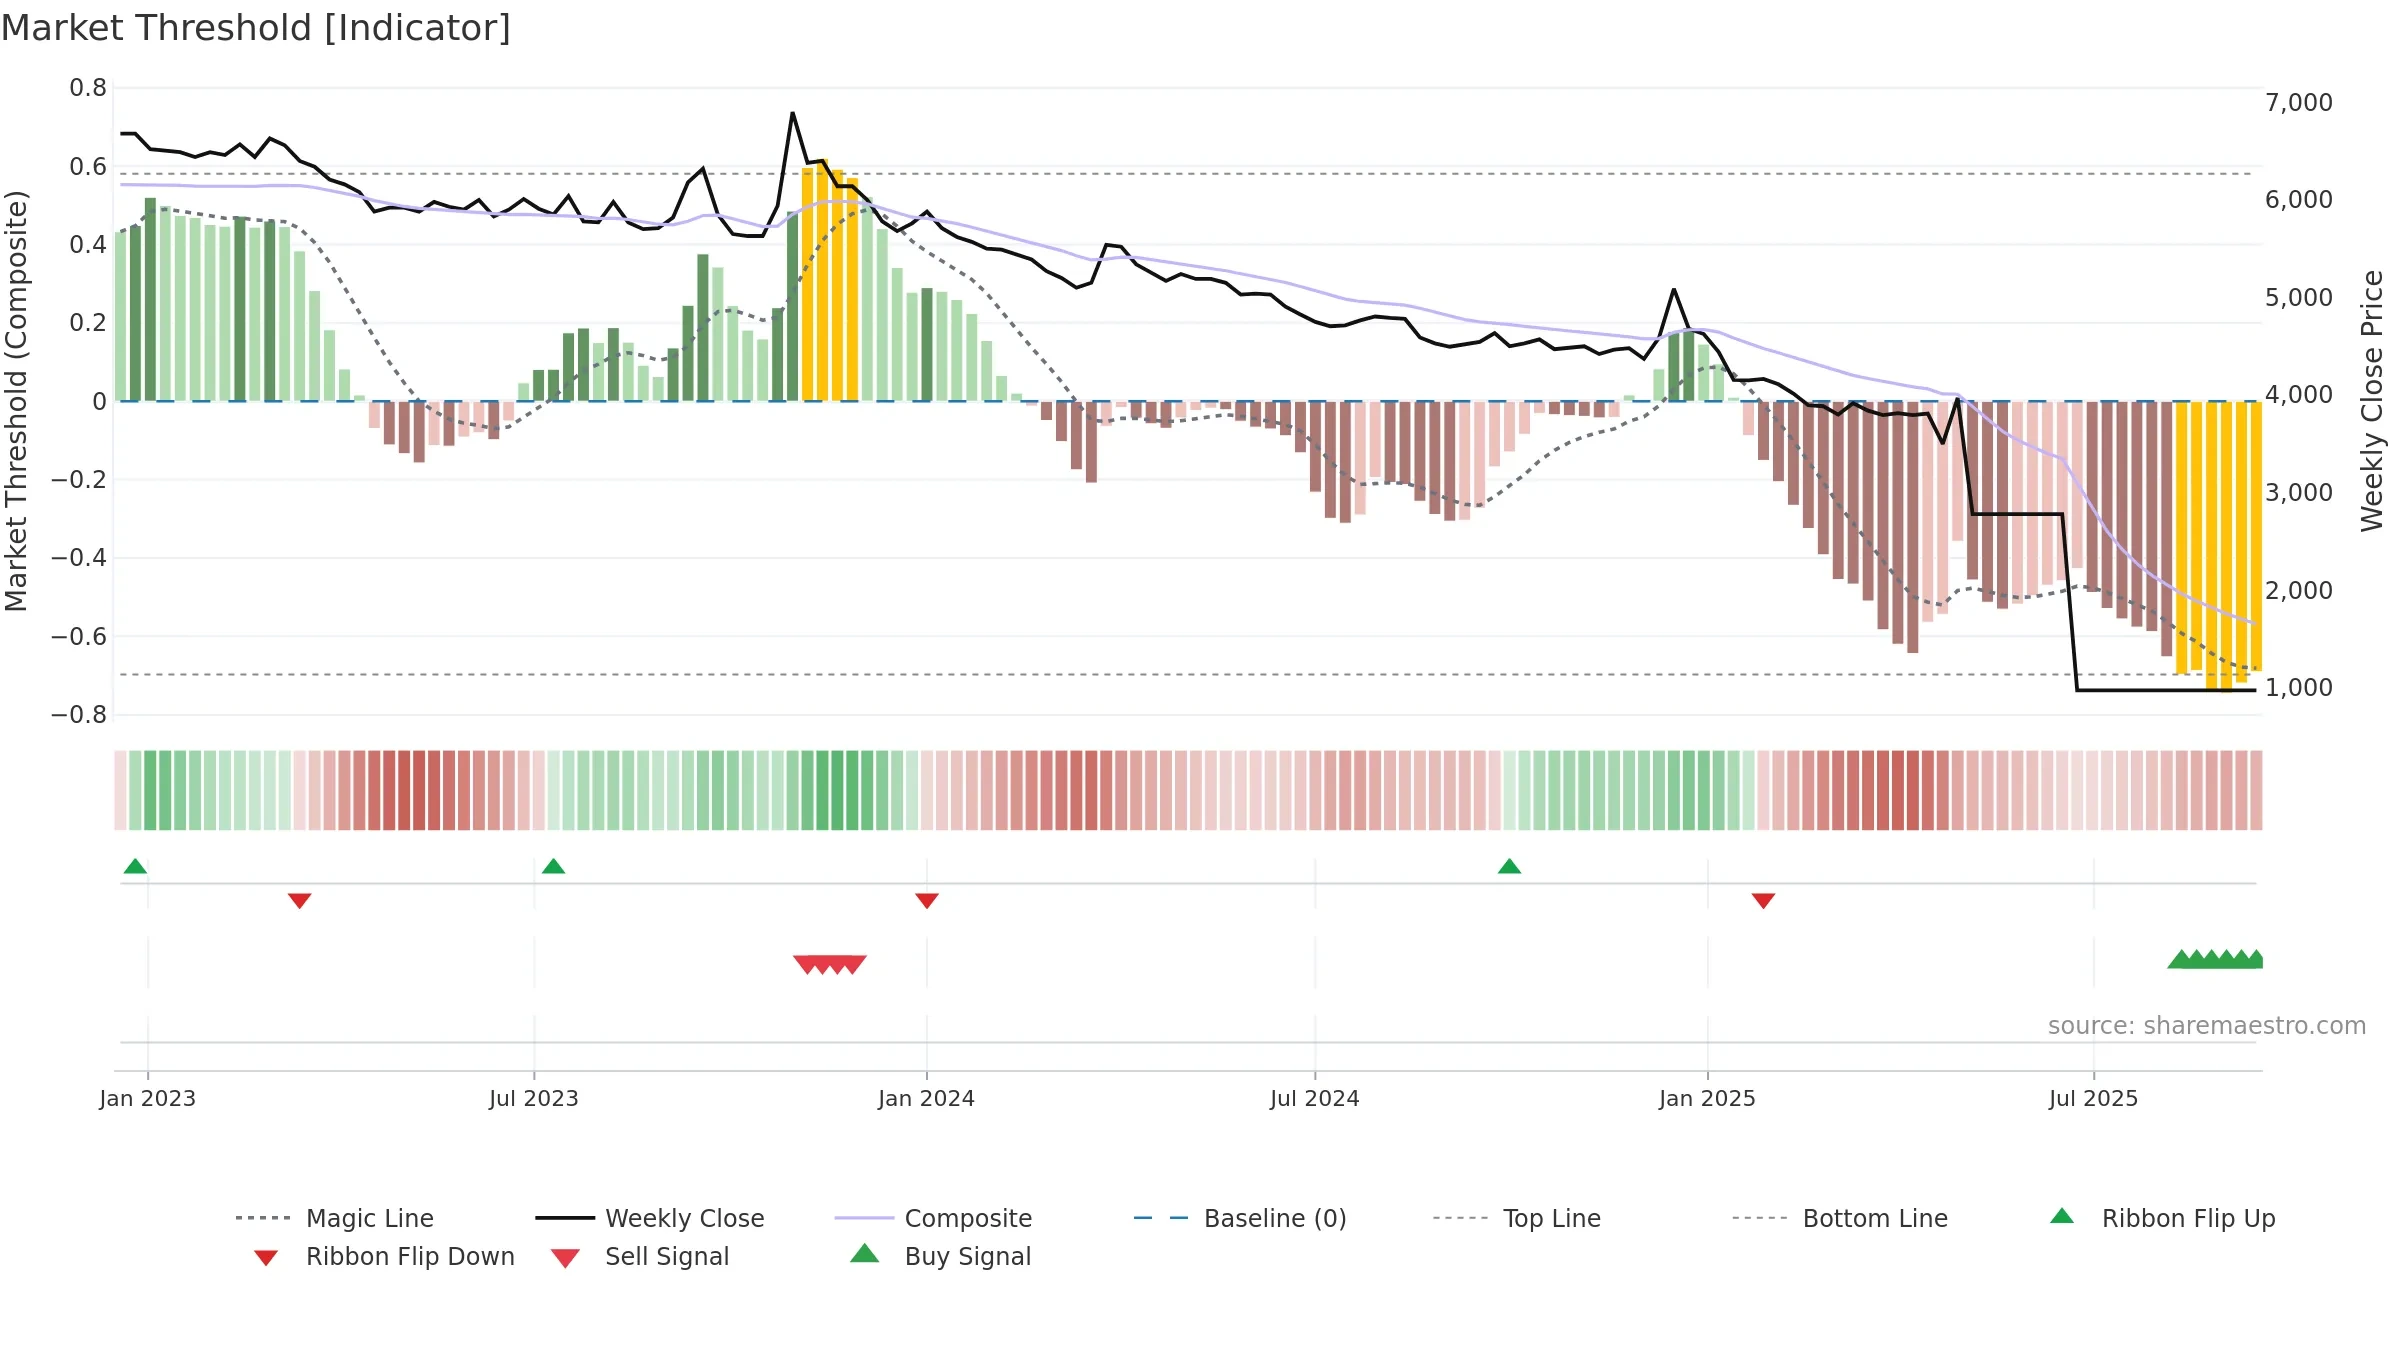
Task: Click the Market Threshold [Indicator] chart title
Action: point(256,28)
